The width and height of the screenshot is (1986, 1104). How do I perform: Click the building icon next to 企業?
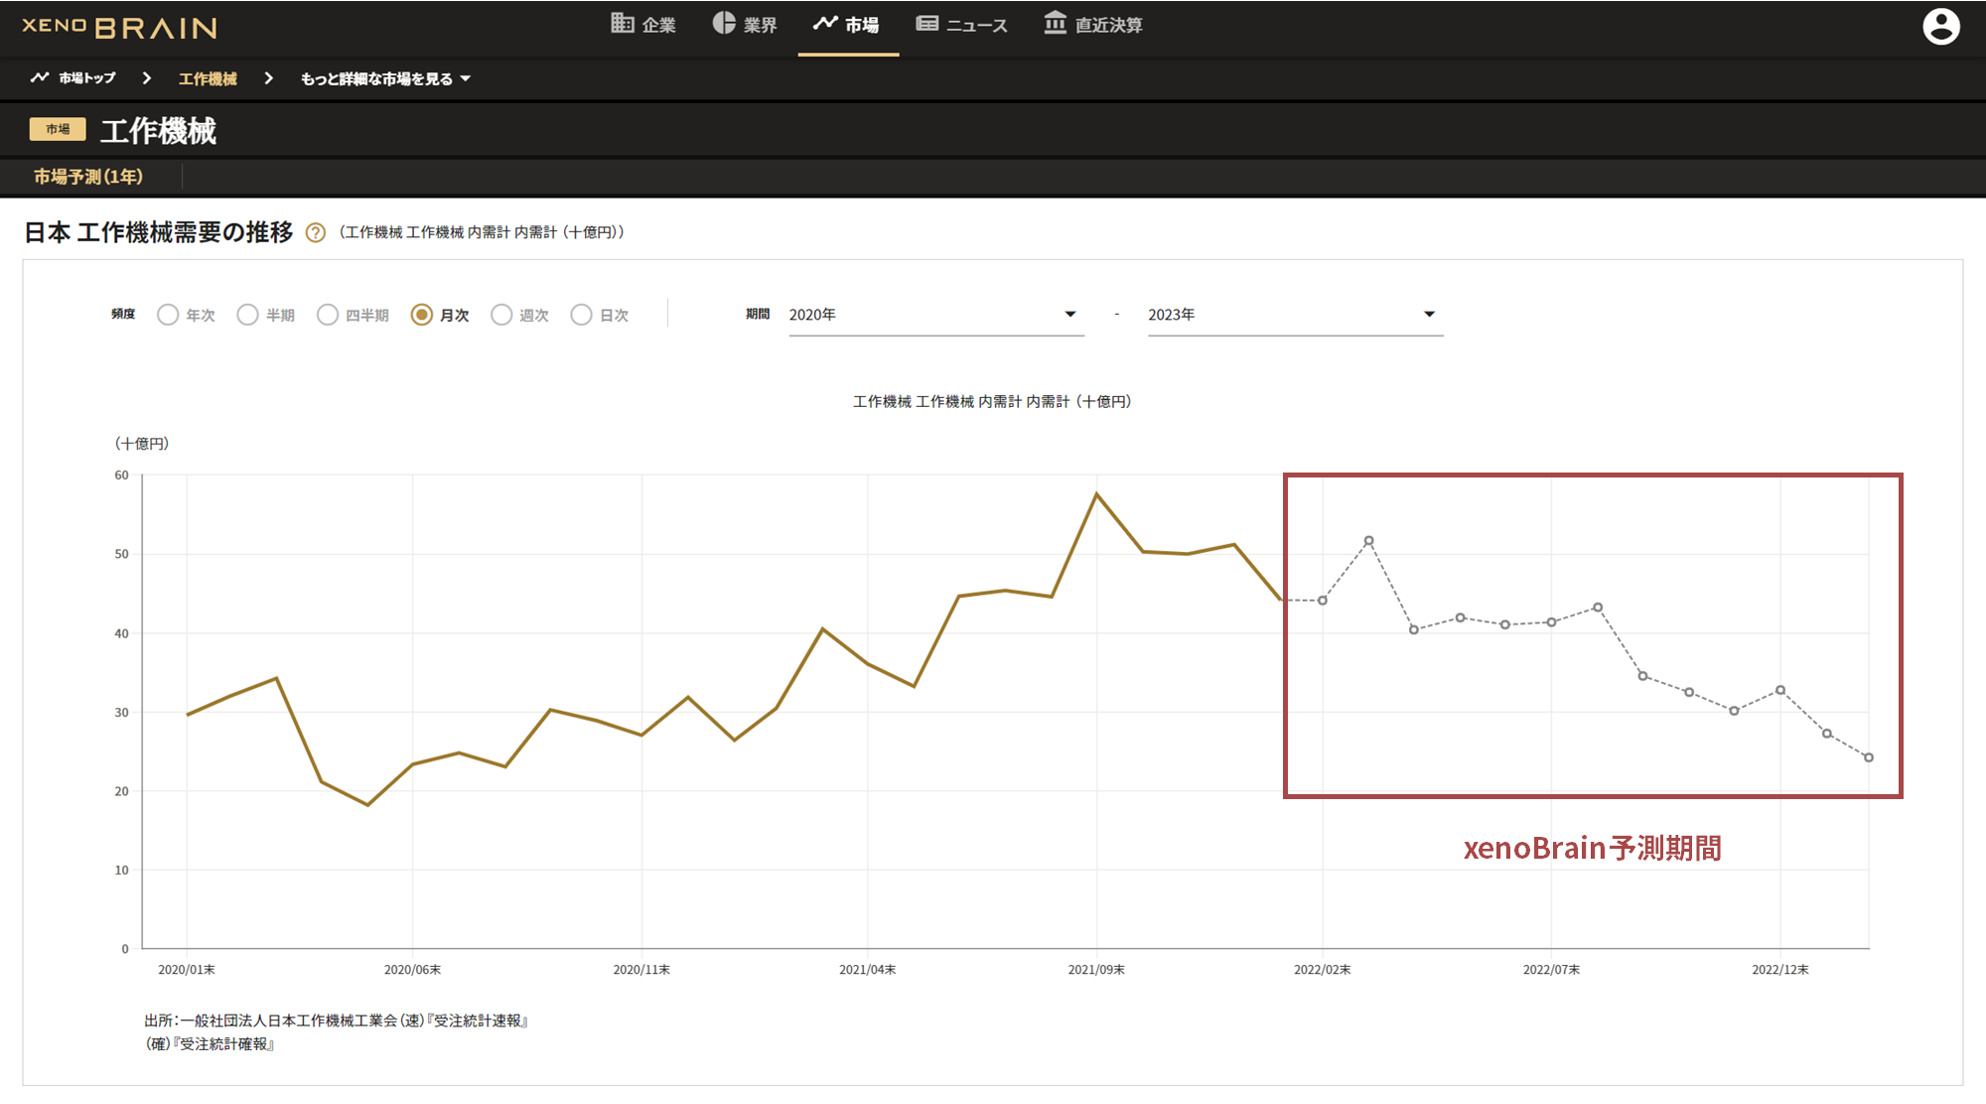[x=622, y=23]
